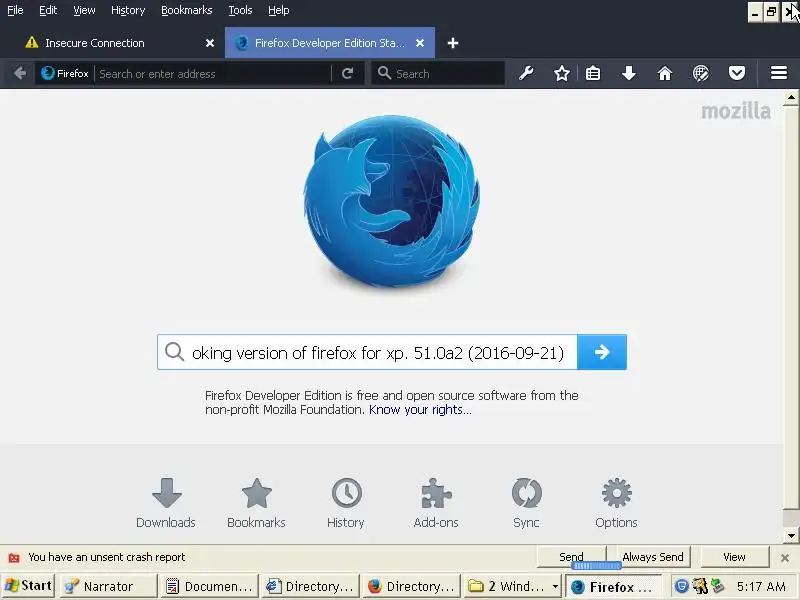Select Firefox Developer Edition Start tab
The height and width of the screenshot is (600, 800).
click(330, 43)
